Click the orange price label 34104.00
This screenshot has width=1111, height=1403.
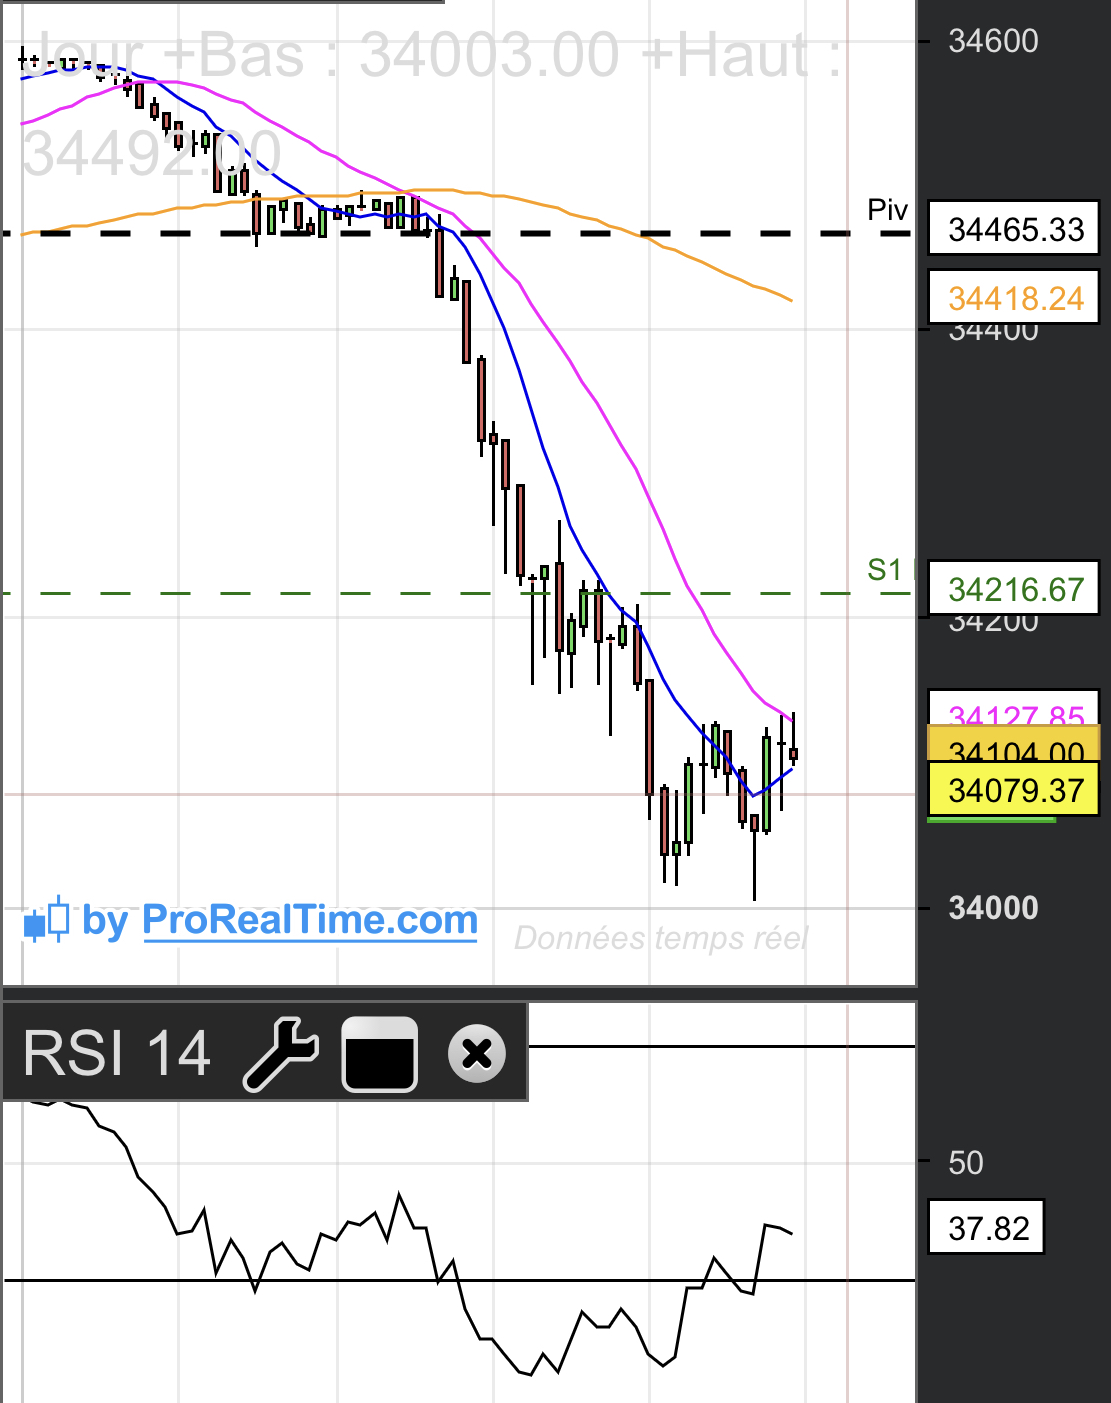point(1014,743)
